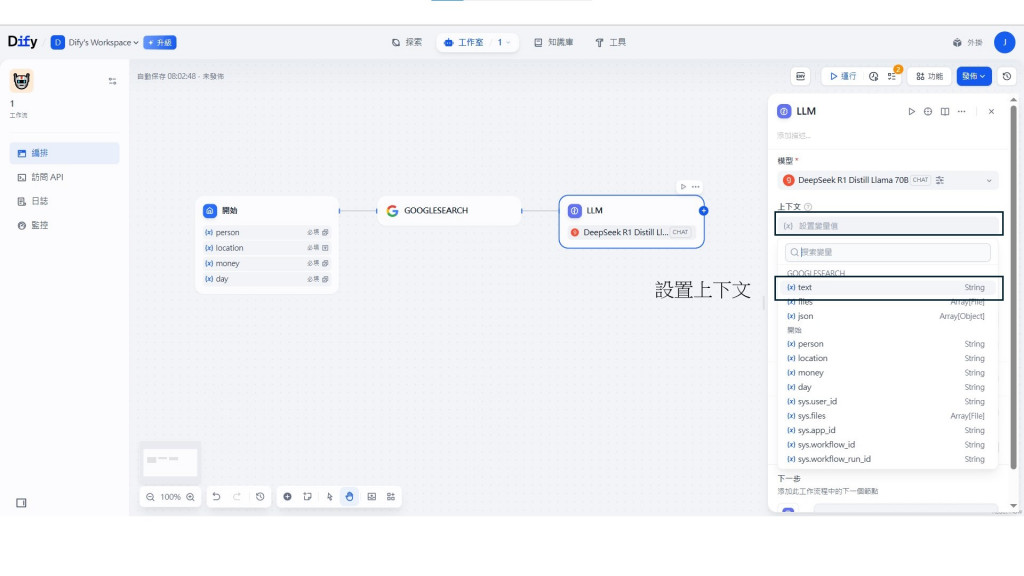Select the day variable in Start node
Screen dimensions: 1024x576
tap(266, 279)
